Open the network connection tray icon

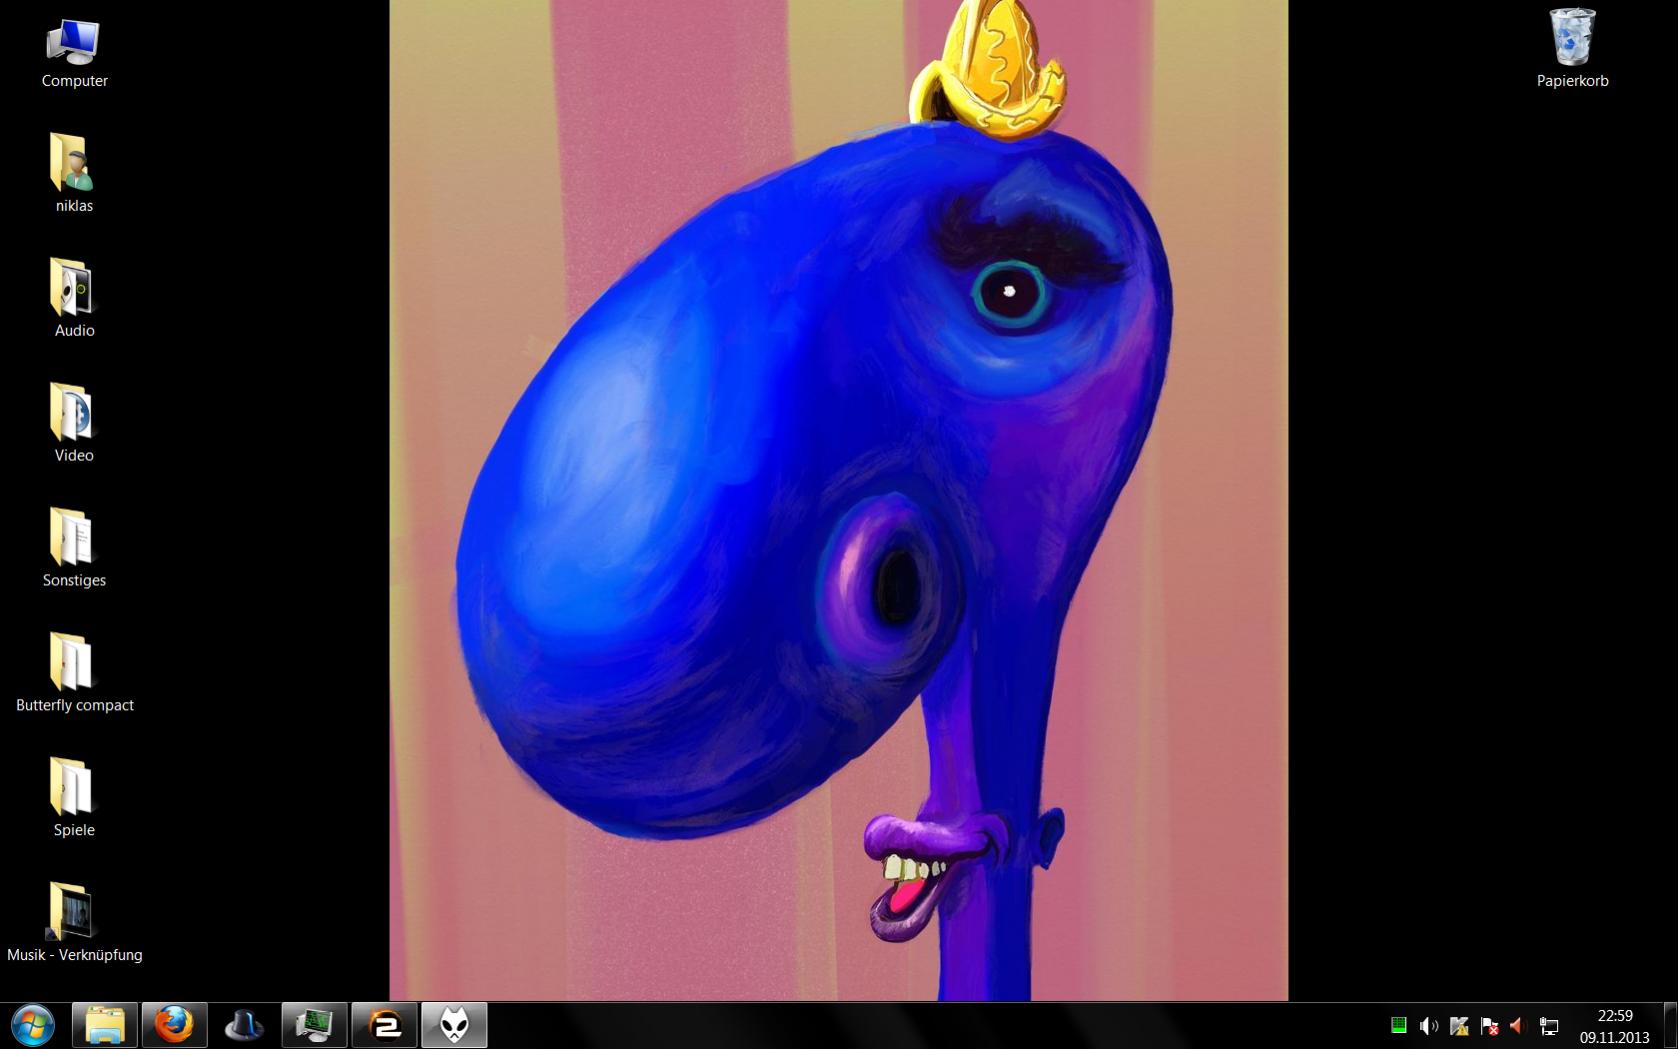pyautogui.click(x=1549, y=1025)
